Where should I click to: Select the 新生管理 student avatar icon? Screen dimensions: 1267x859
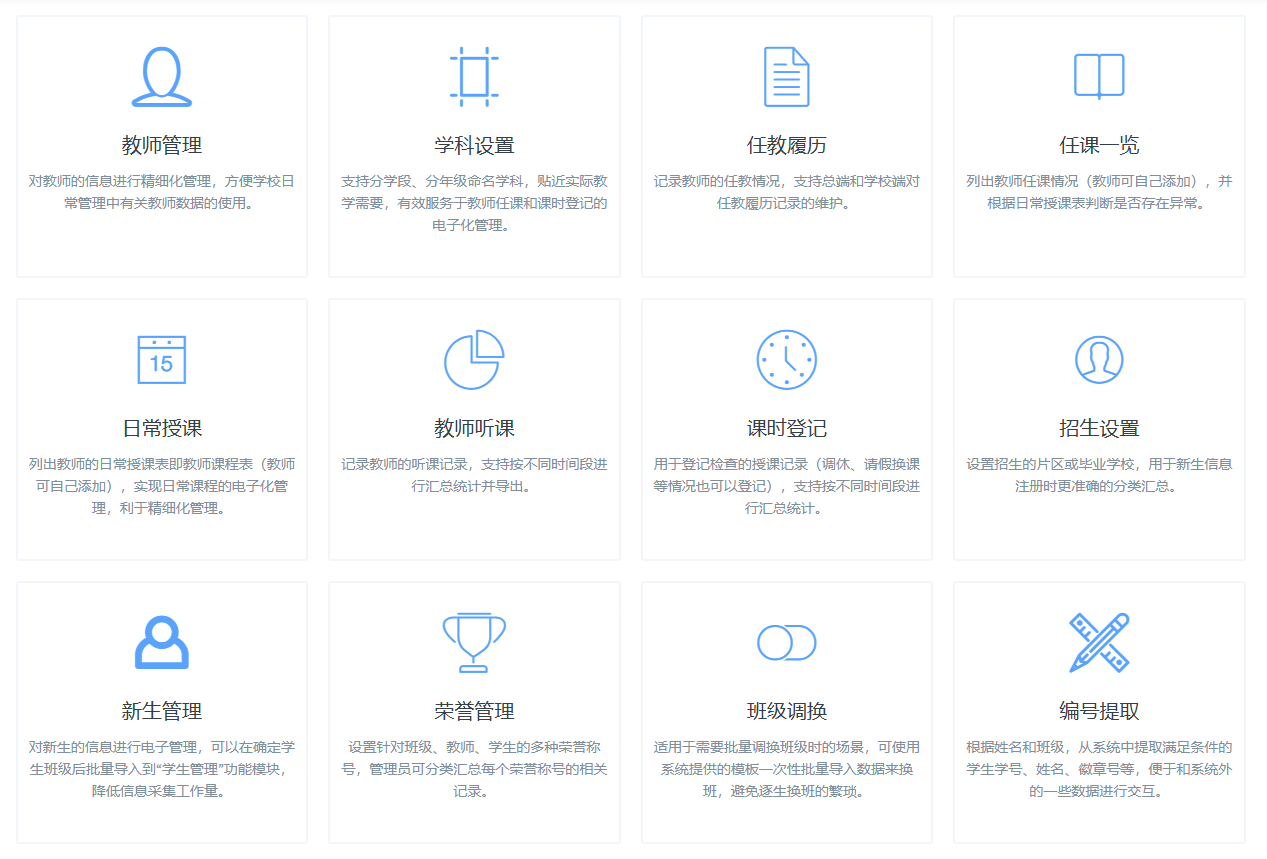coord(161,642)
